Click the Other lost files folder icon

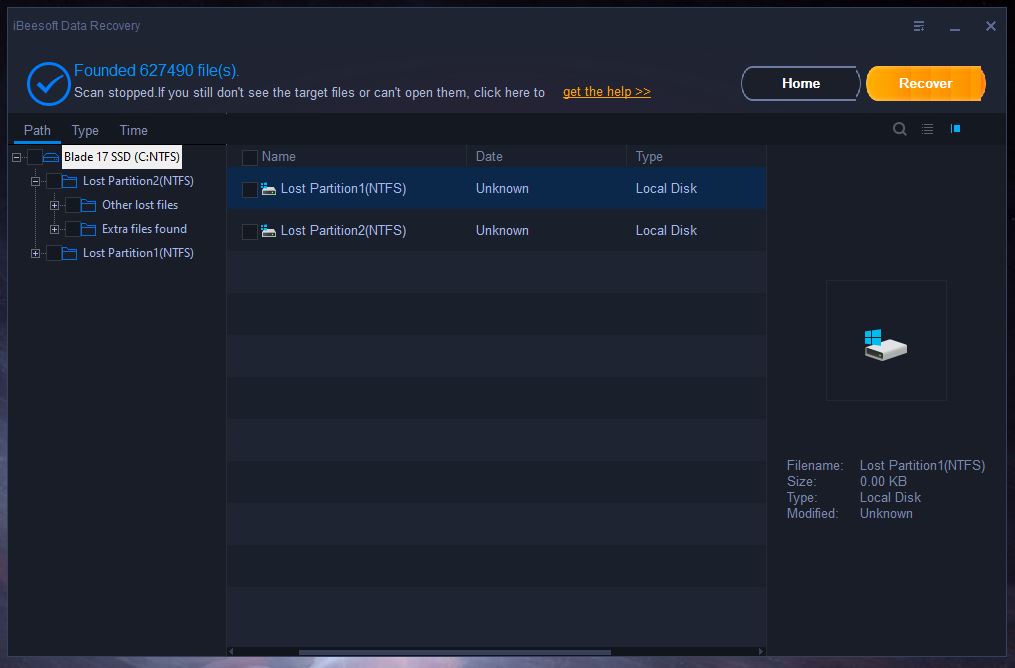click(x=88, y=205)
